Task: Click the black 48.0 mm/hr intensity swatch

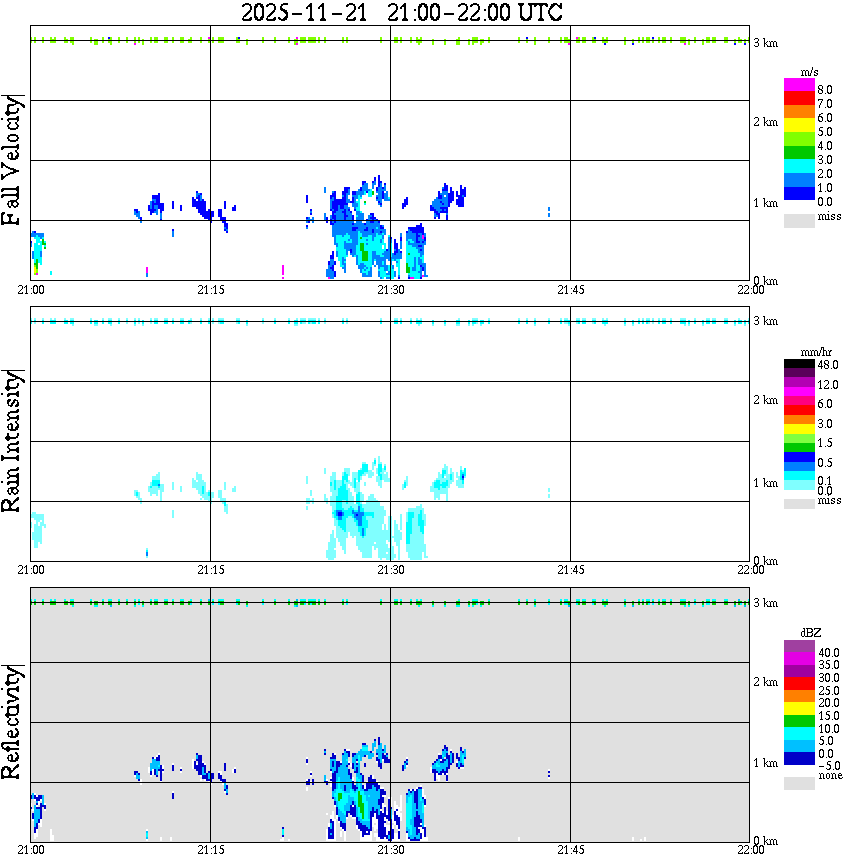Action: (x=799, y=364)
